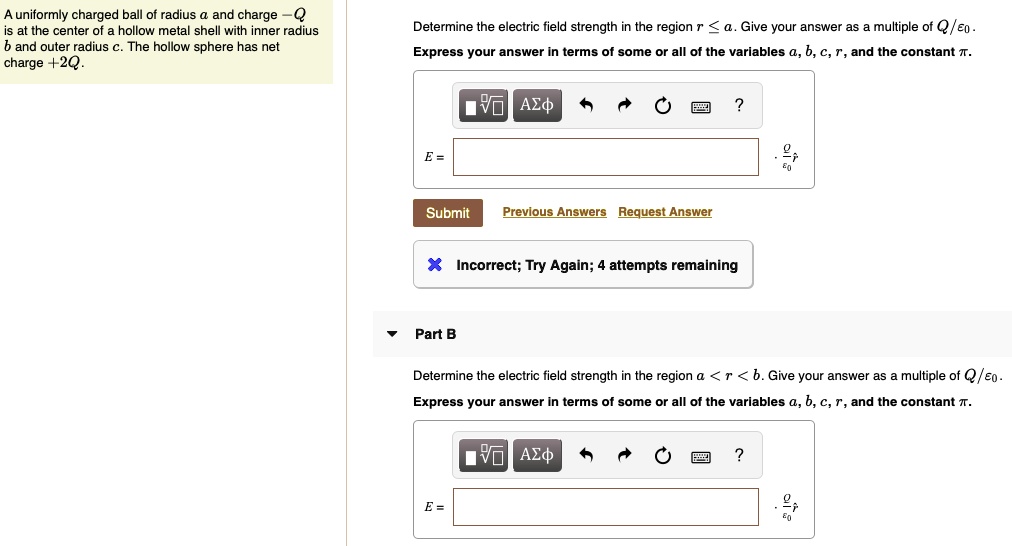Focus the Part B answer input field

pos(605,507)
